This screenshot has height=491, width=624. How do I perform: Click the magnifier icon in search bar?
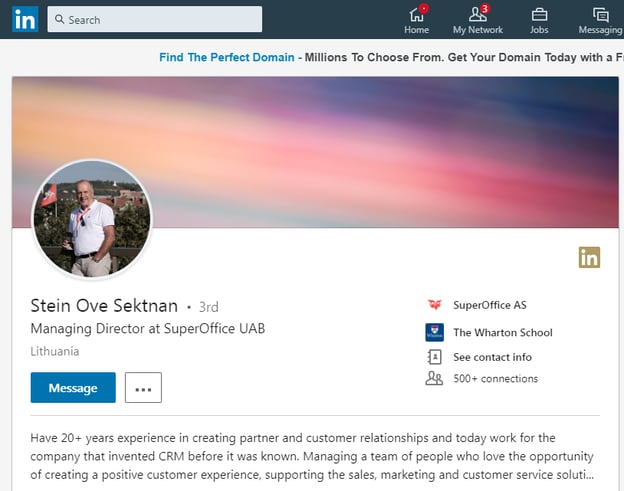pyautogui.click(x=59, y=20)
